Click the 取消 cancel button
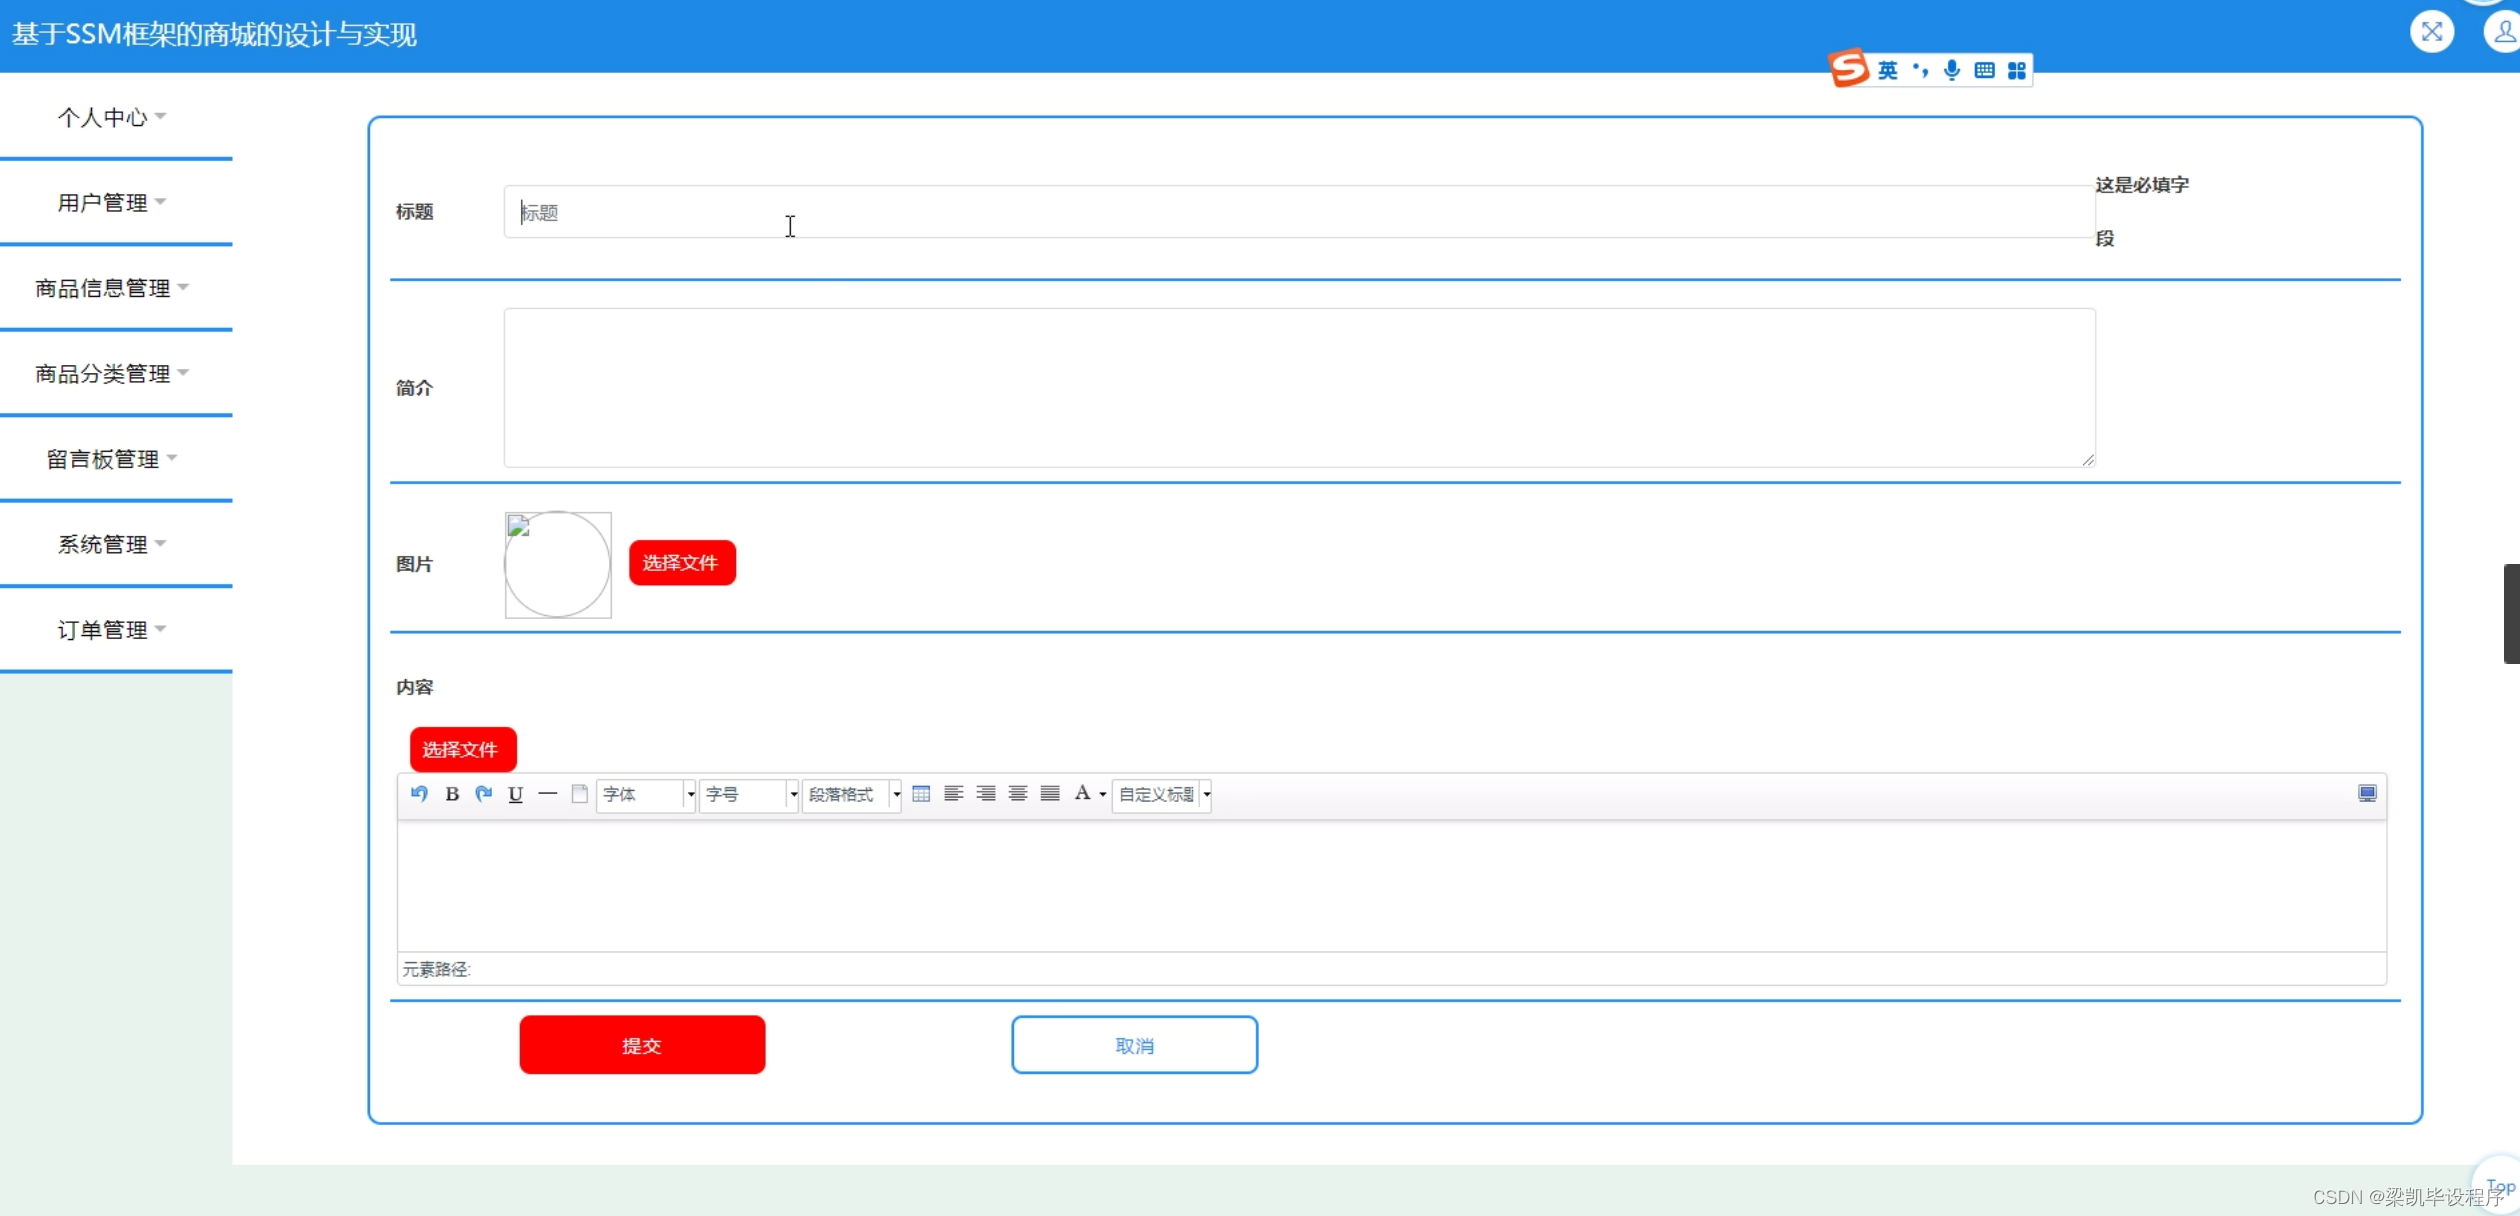2520x1216 pixels. tap(1134, 1045)
